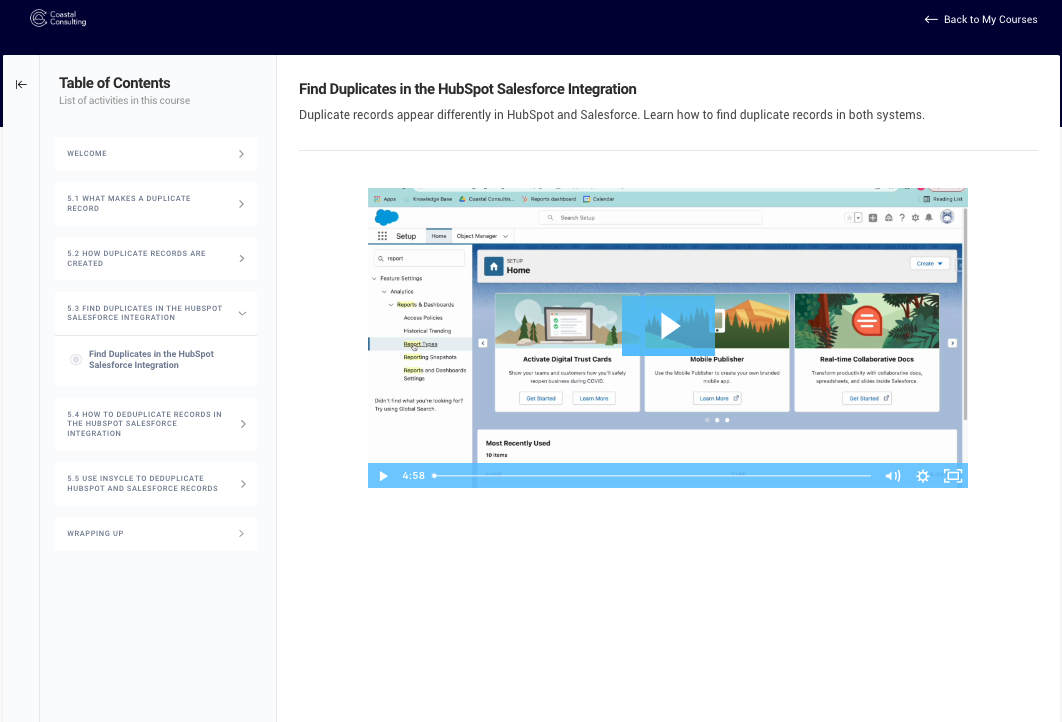The image size is (1062, 722).
Task: Open 5.1 What Makes a Duplicate Record
Action: tap(156, 204)
